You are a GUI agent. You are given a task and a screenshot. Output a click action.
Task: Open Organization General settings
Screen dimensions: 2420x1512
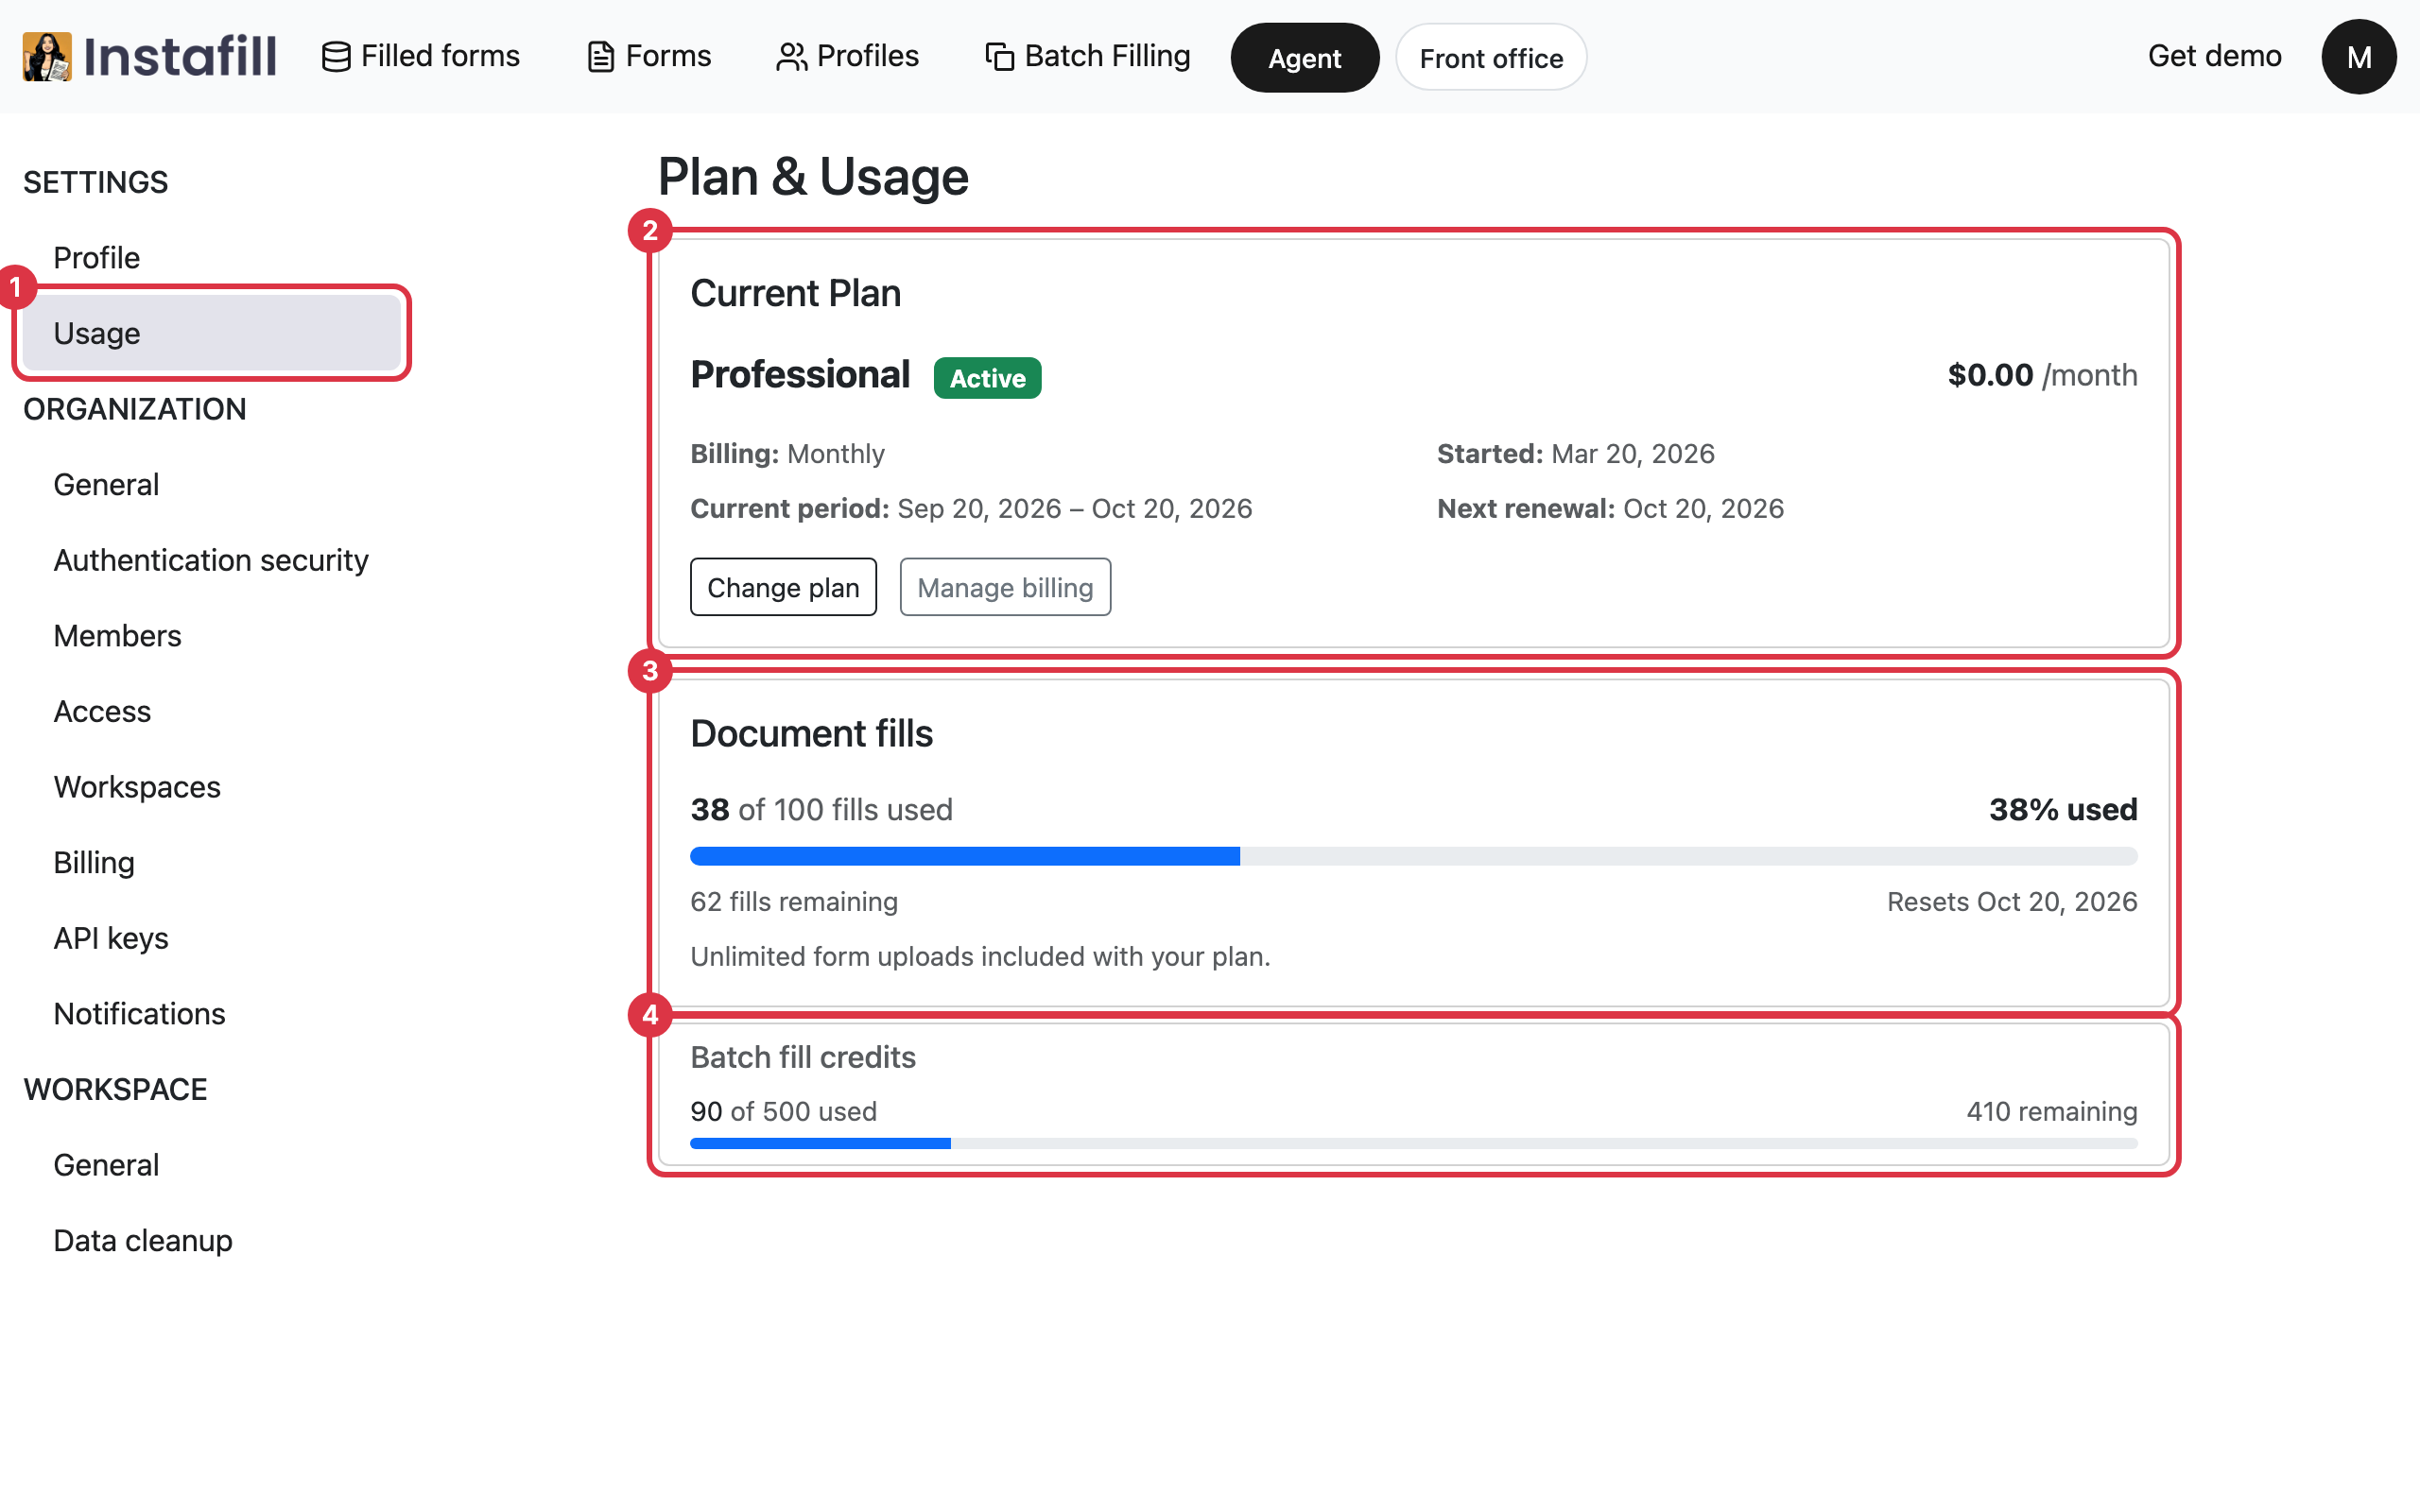[212, 484]
